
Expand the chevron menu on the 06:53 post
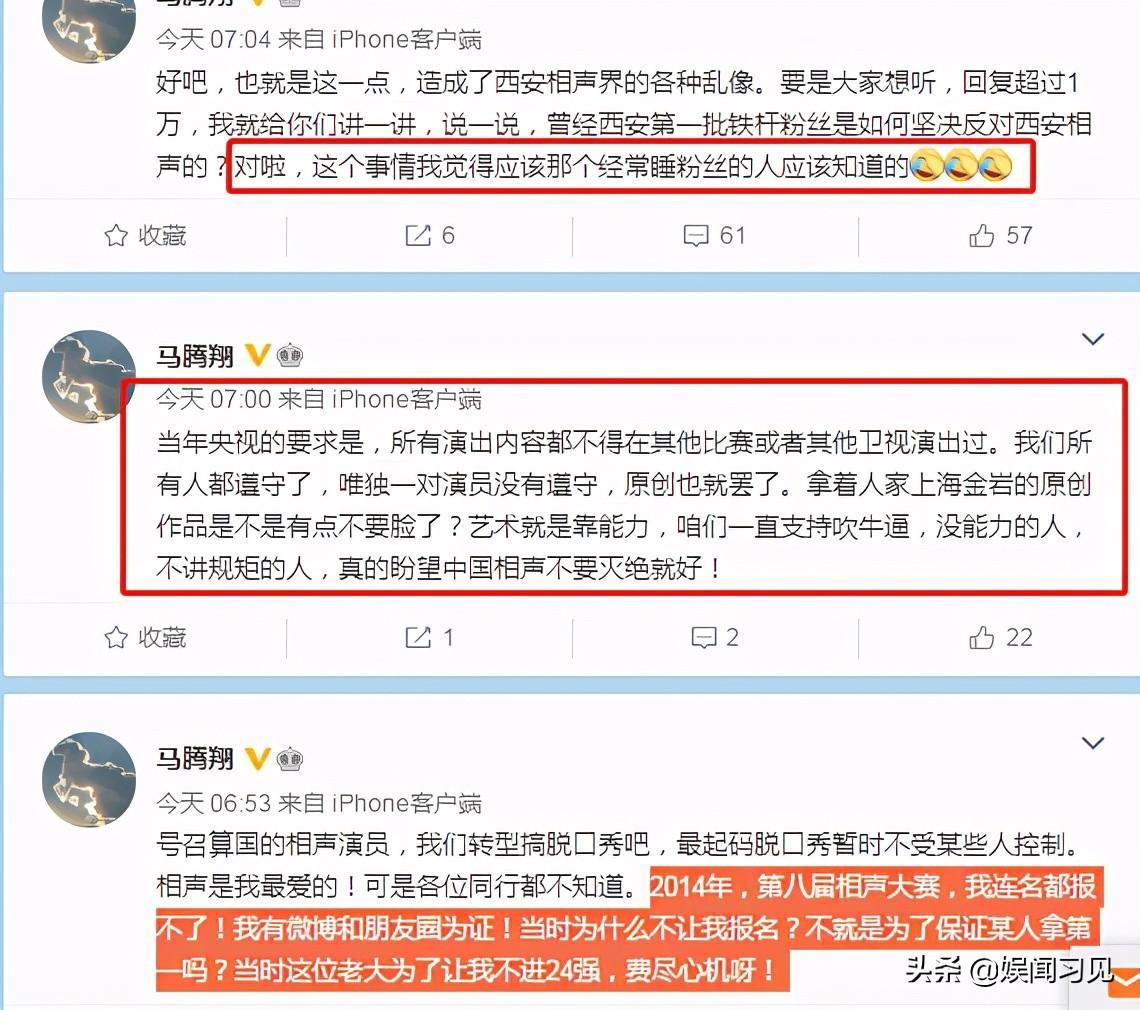[x=1093, y=742]
